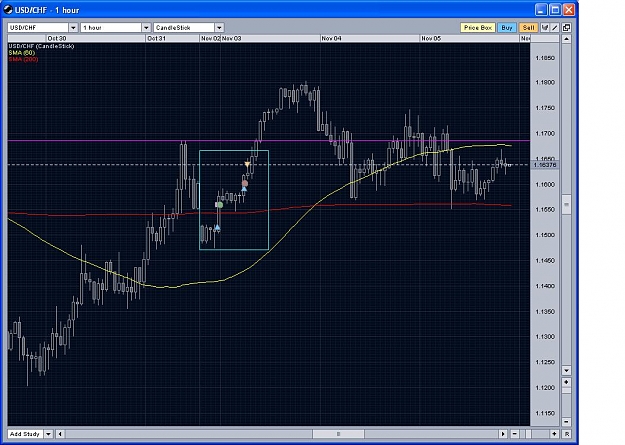The image size is (625, 445).
Task: Click the 1.1150 price axis label
Action: 545,413
